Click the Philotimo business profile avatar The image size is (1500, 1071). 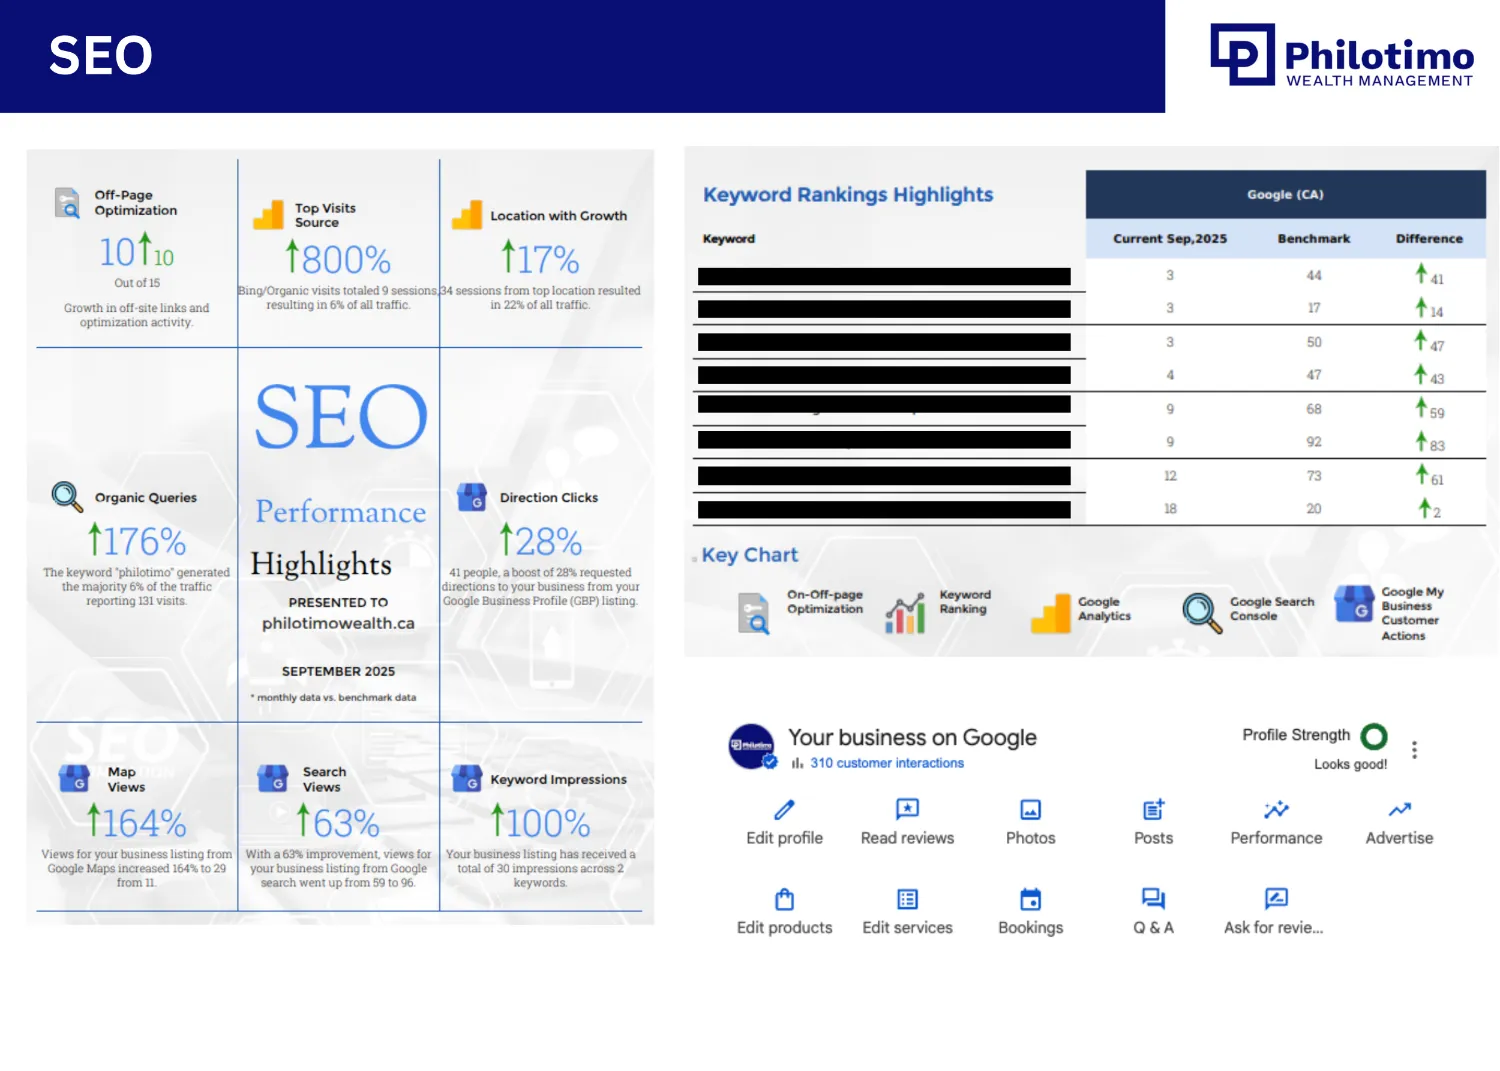coord(752,746)
